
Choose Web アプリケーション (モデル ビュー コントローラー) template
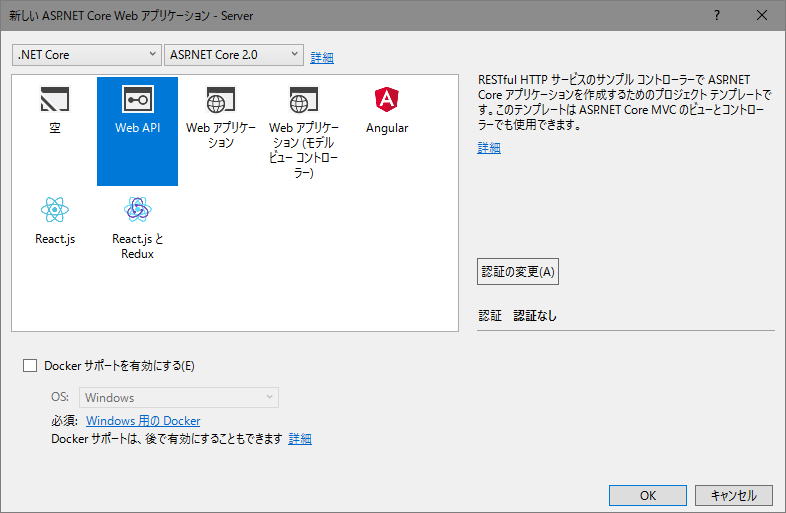(304, 100)
